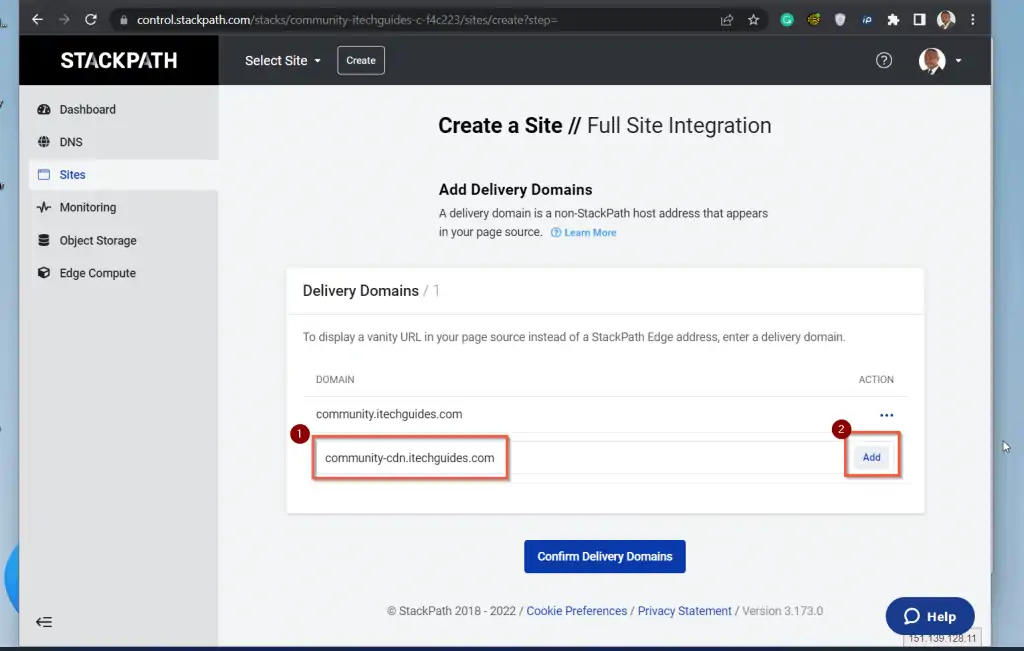Collapse the sidebar with the arrow icon
Image resolution: width=1024 pixels, height=651 pixels.
pyautogui.click(x=44, y=621)
